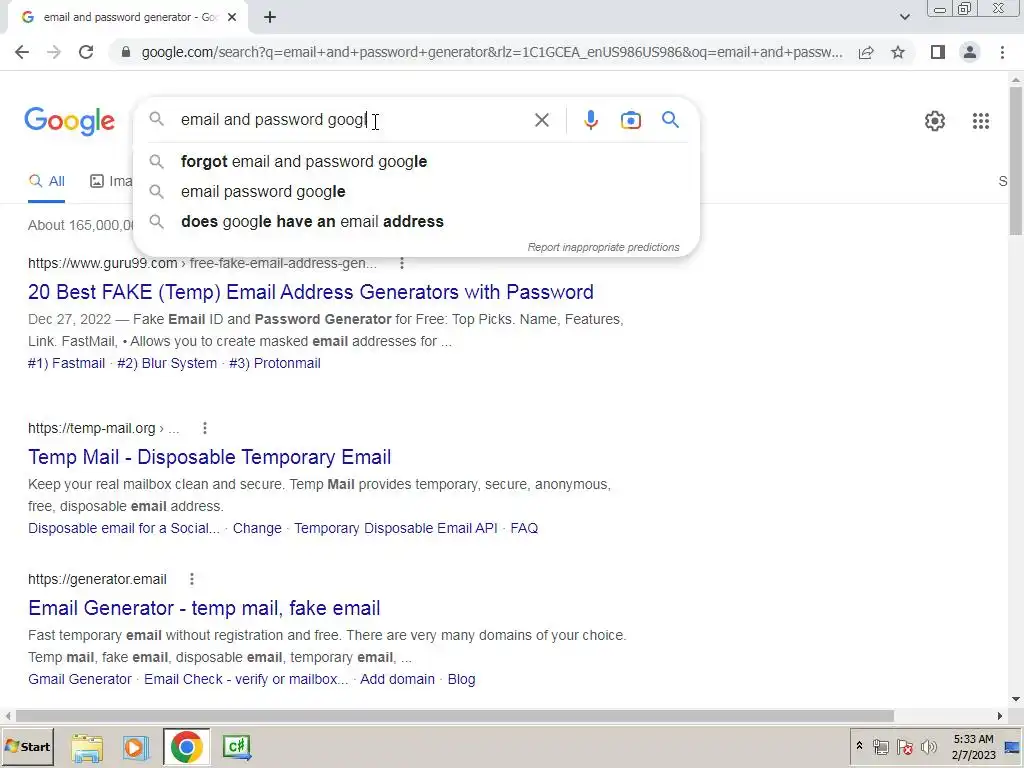
Task: Open '#2) Blur System' sitelink
Action: tap(167, 363)
